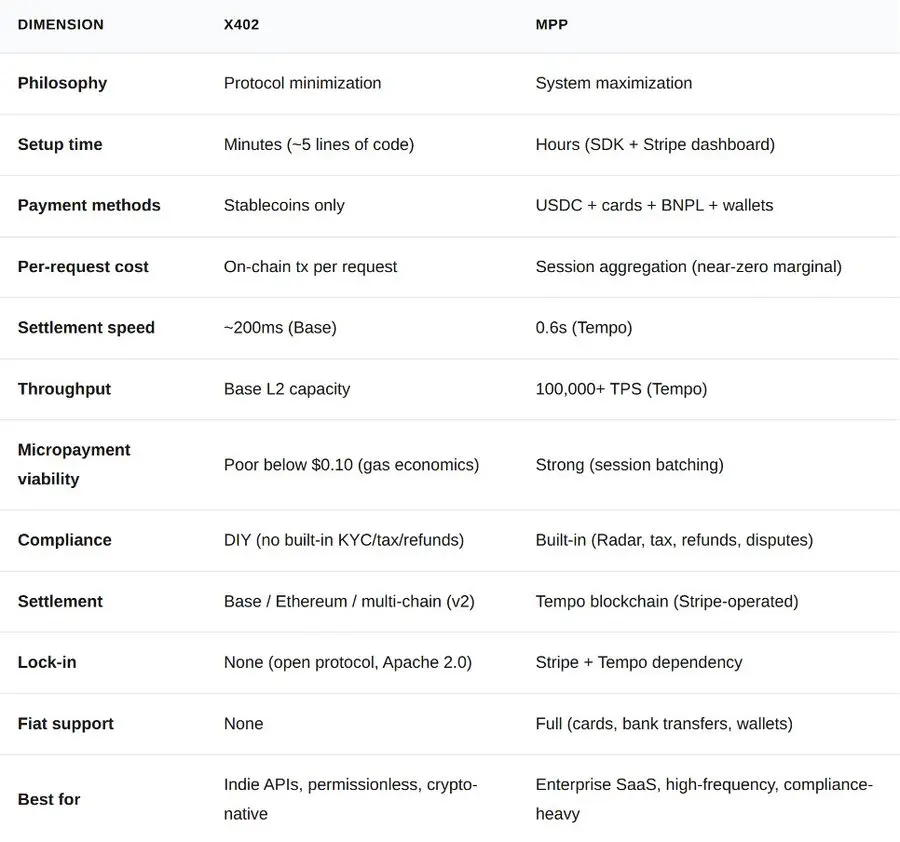
Task: Click the Per-request cost row label
Action: click(83, 267)
